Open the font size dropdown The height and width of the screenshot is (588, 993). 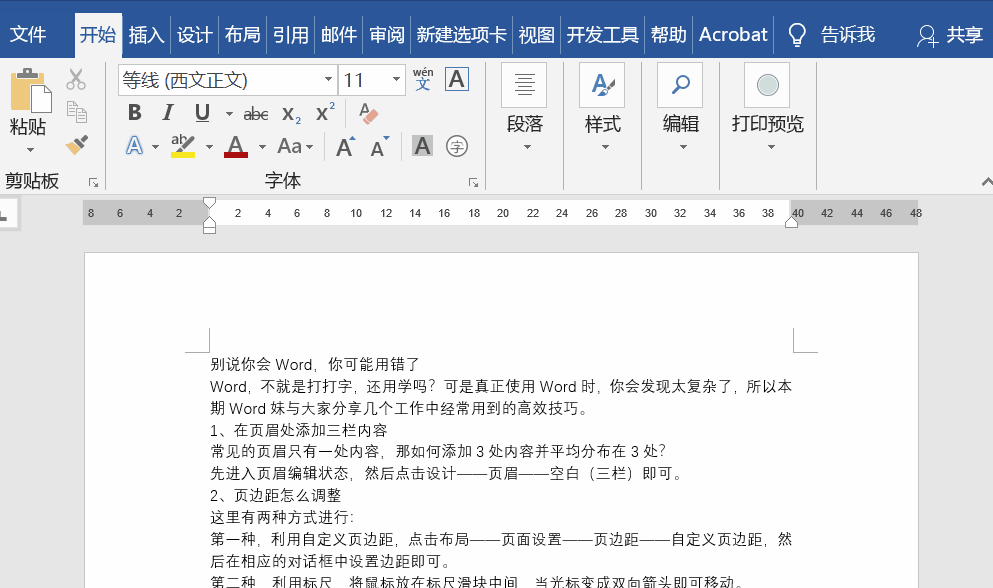click(x=396, y=79)
